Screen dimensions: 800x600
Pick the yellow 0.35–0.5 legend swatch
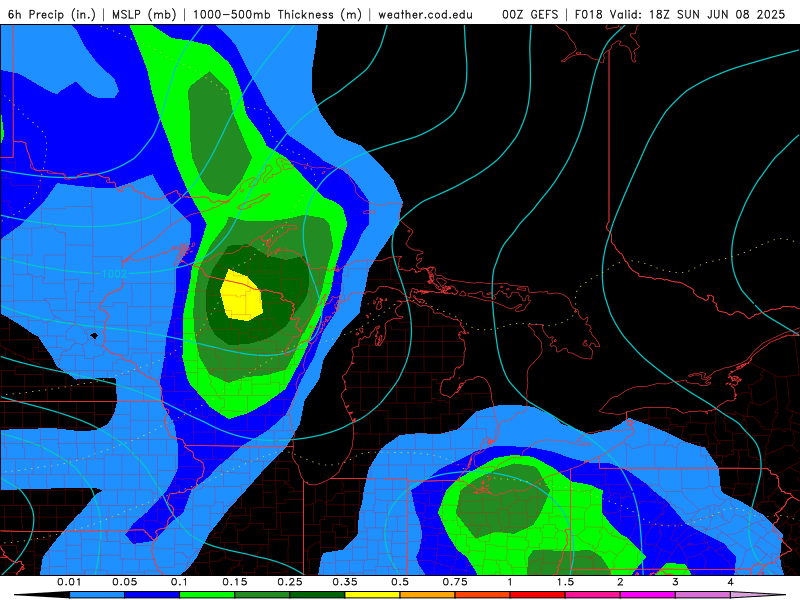[x=372, y=595]
